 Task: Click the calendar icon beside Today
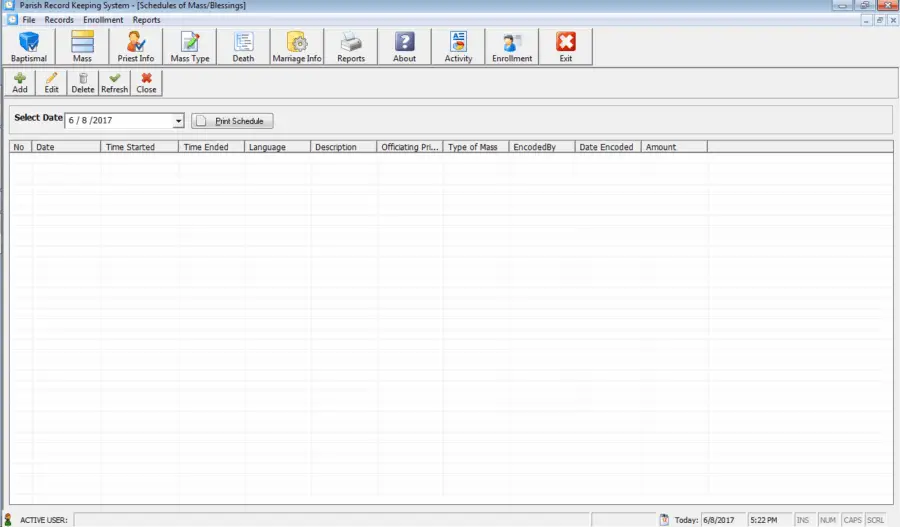(664, 520)
